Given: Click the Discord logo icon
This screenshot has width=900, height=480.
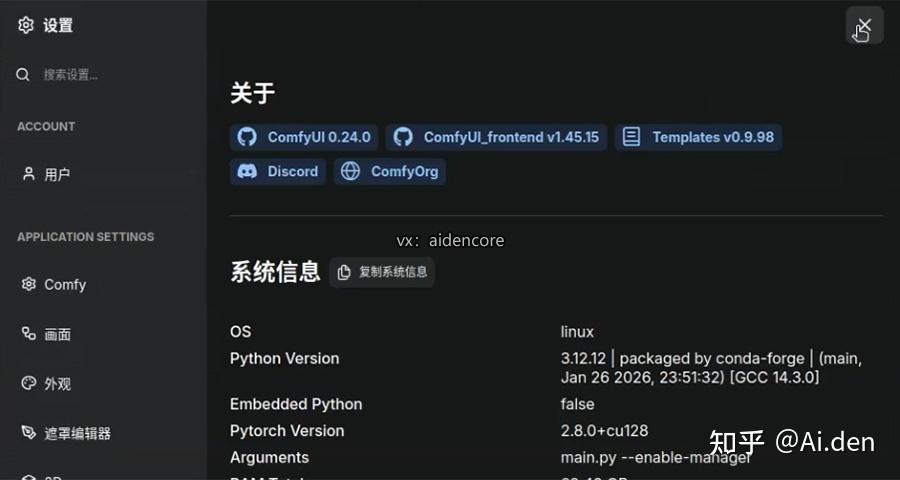Looking at the screenshot, I should pos(247,172).
